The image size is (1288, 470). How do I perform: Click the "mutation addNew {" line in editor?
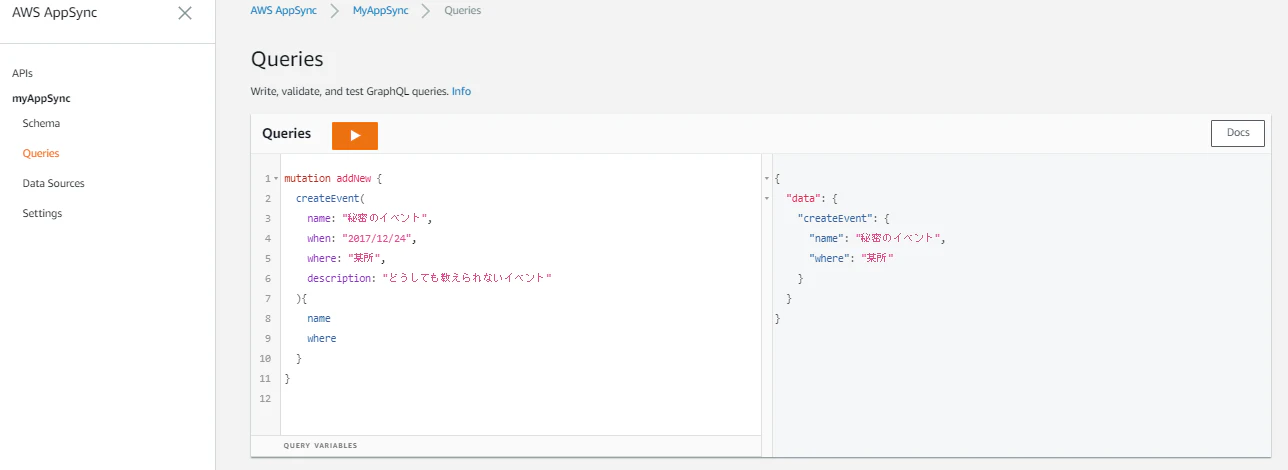pos(333,179)
